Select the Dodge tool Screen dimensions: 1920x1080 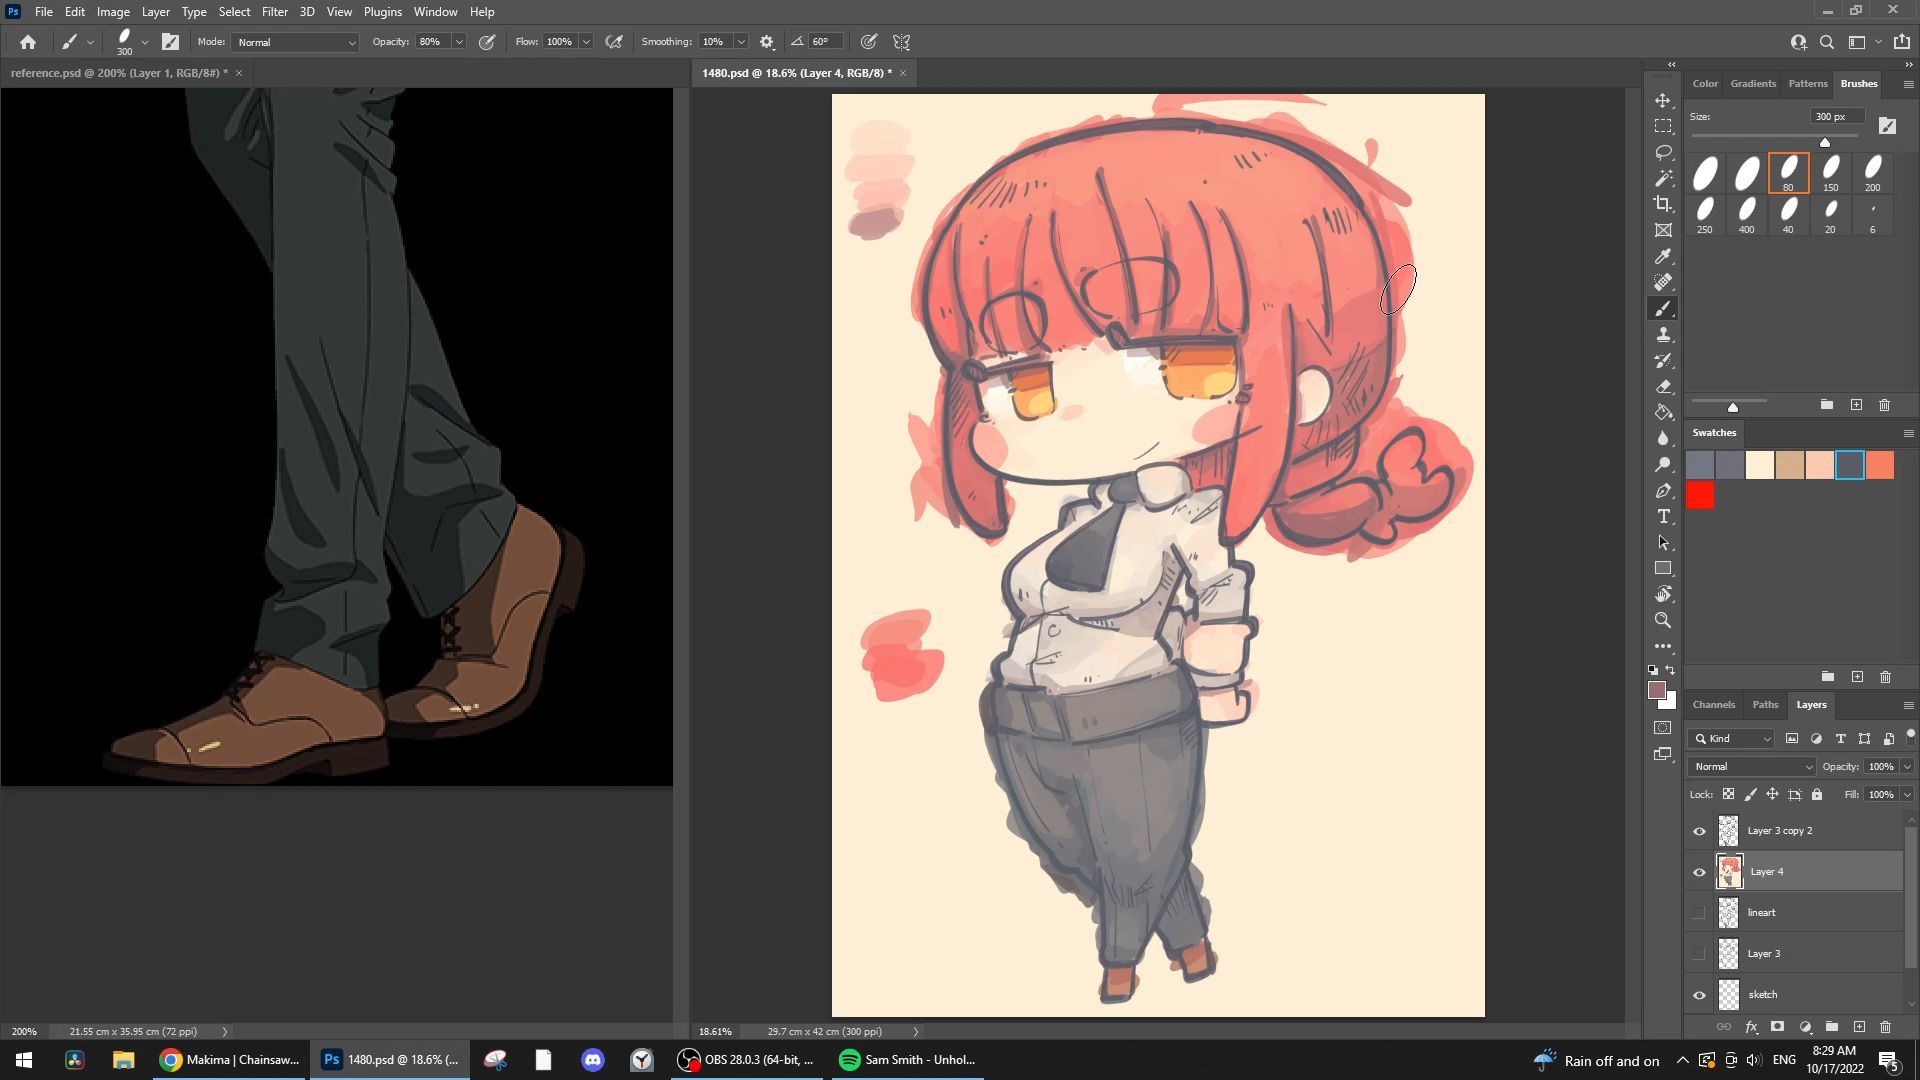1663,464
